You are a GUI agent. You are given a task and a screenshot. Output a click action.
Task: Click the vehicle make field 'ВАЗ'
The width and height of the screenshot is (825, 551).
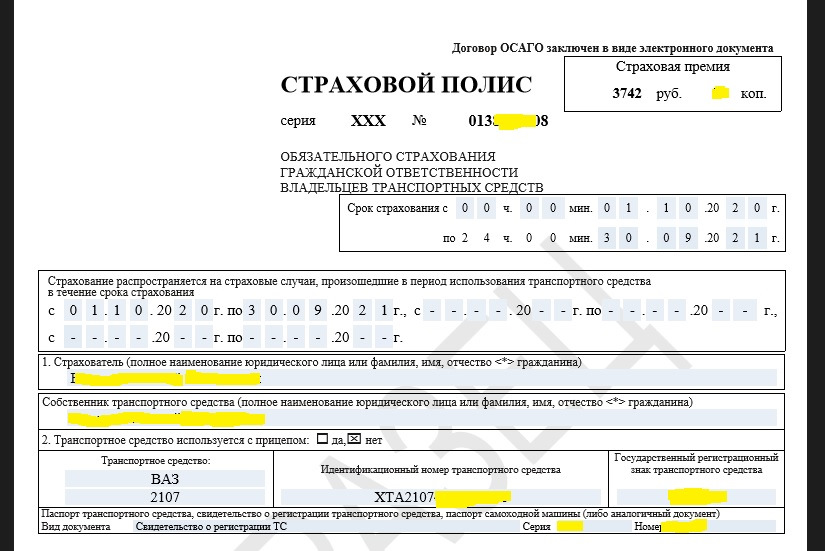[165, 479]
